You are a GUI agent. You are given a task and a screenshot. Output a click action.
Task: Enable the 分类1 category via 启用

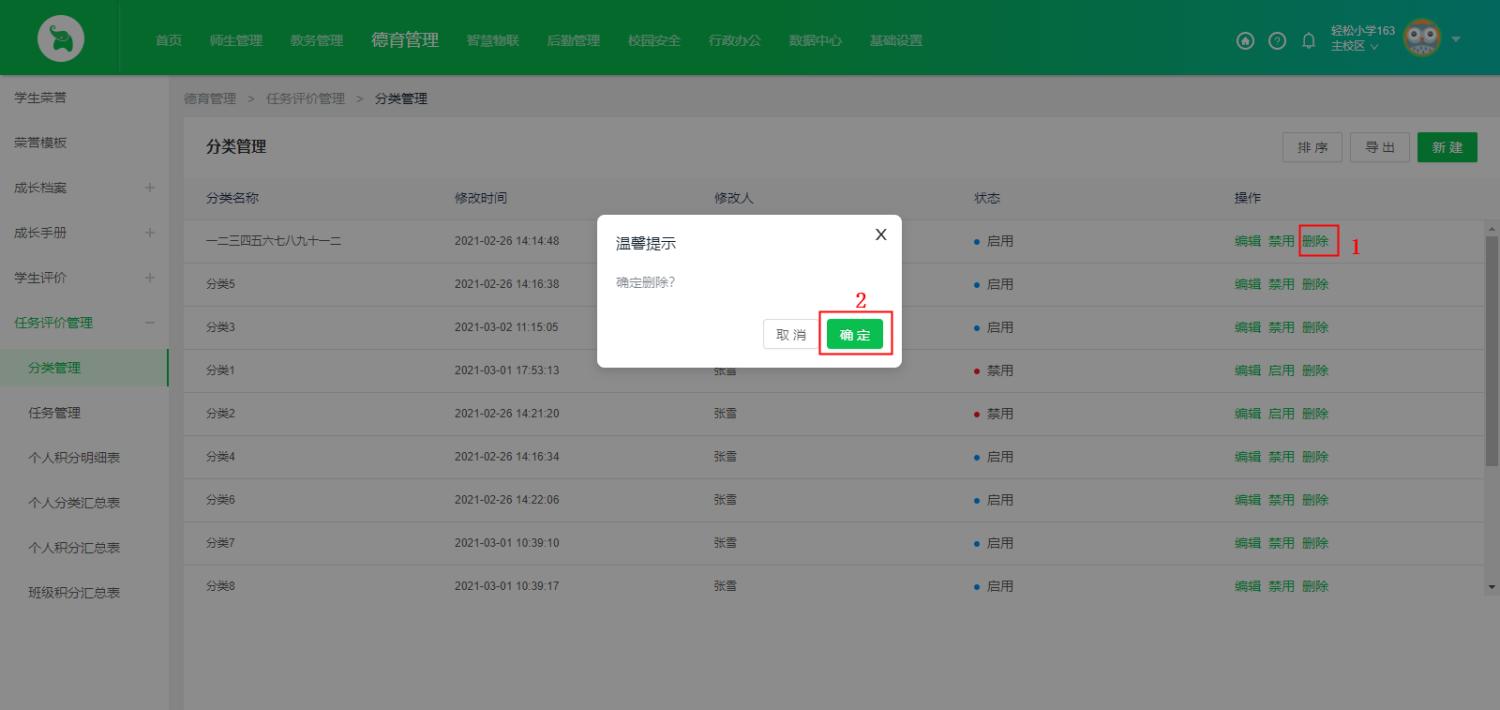coord(1282,370)
